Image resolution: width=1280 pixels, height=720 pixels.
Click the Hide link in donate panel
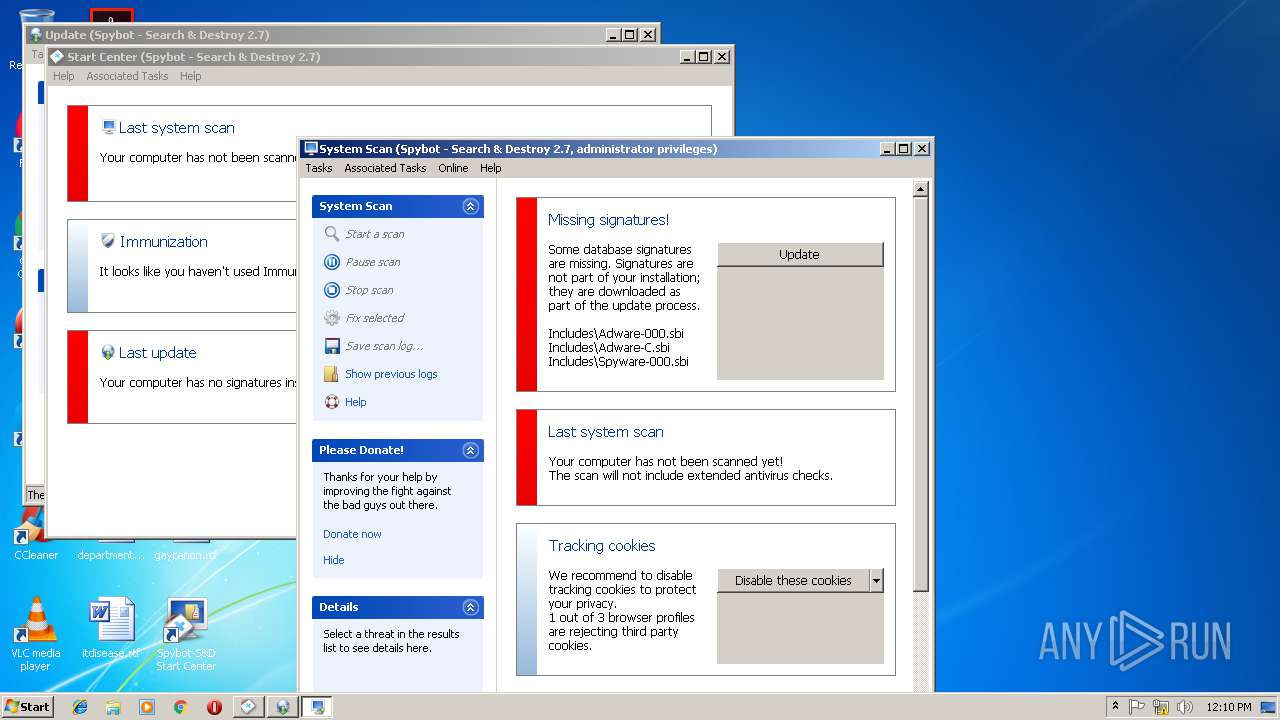tap(333, 560)
